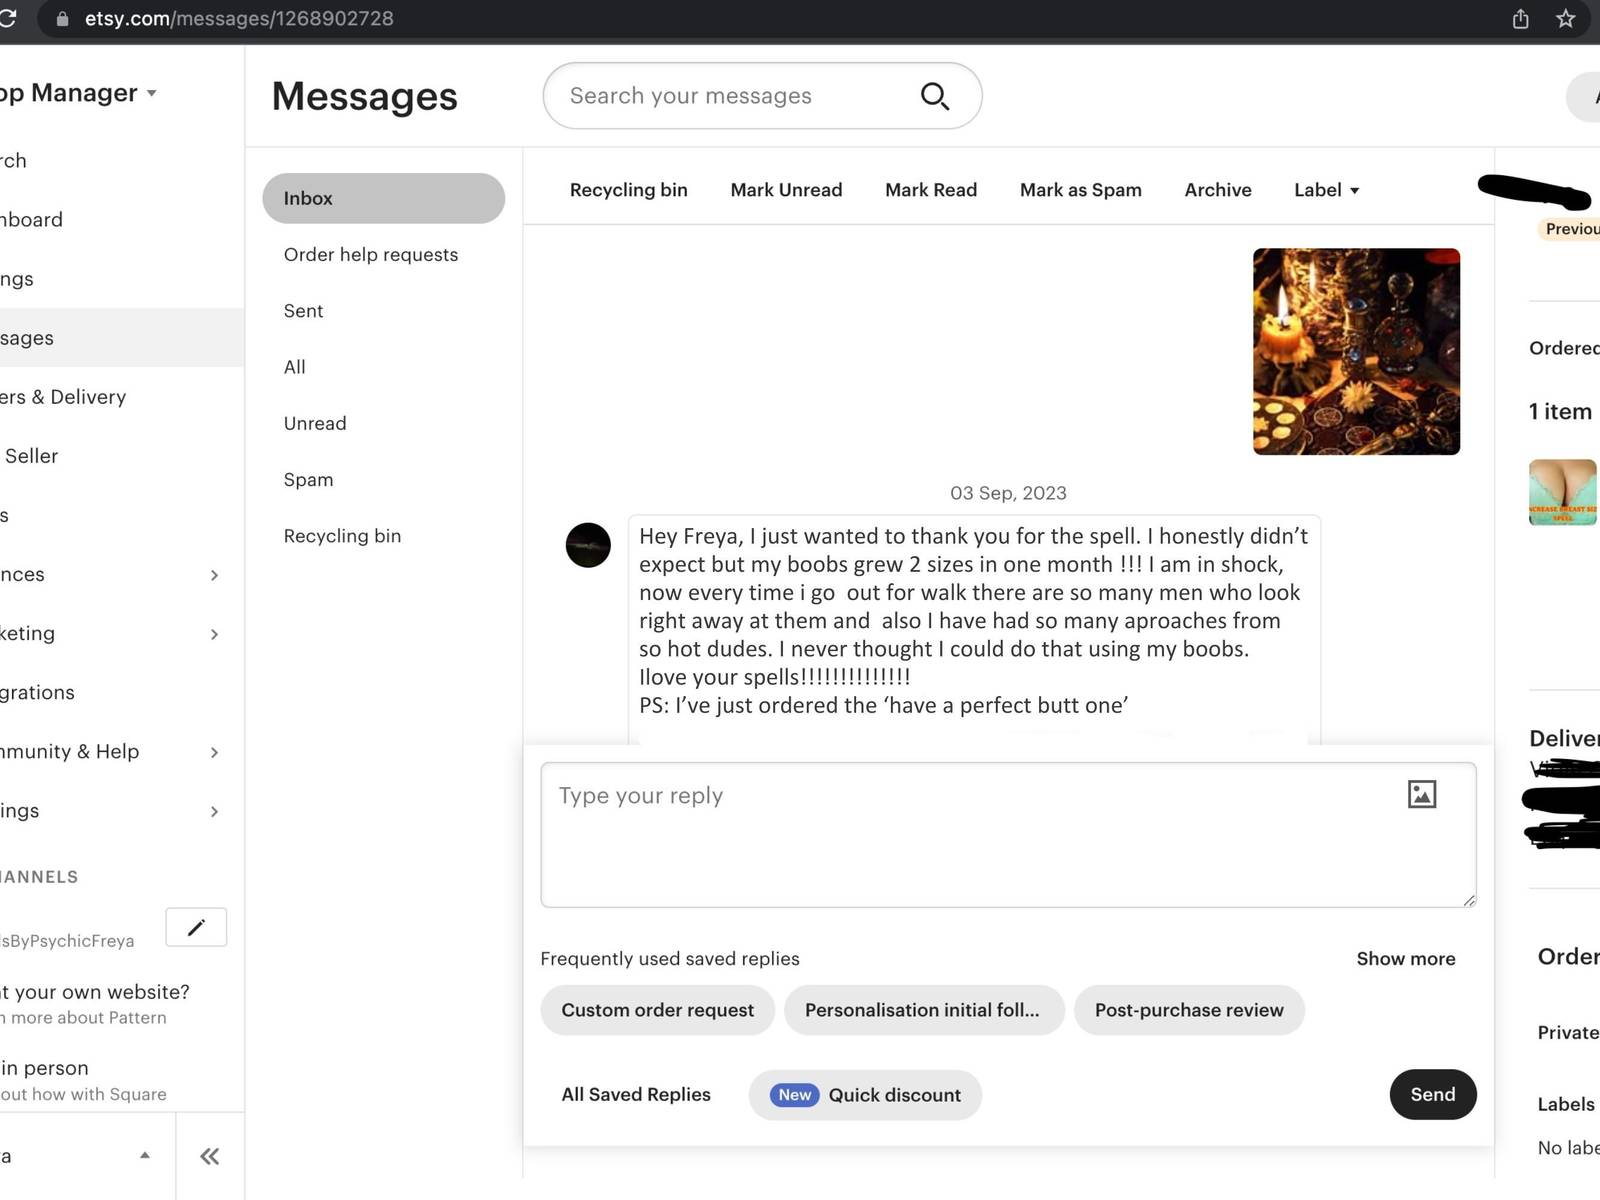
Task: Insert the Custom order request saved reply
Action: tap(657, 1010)
